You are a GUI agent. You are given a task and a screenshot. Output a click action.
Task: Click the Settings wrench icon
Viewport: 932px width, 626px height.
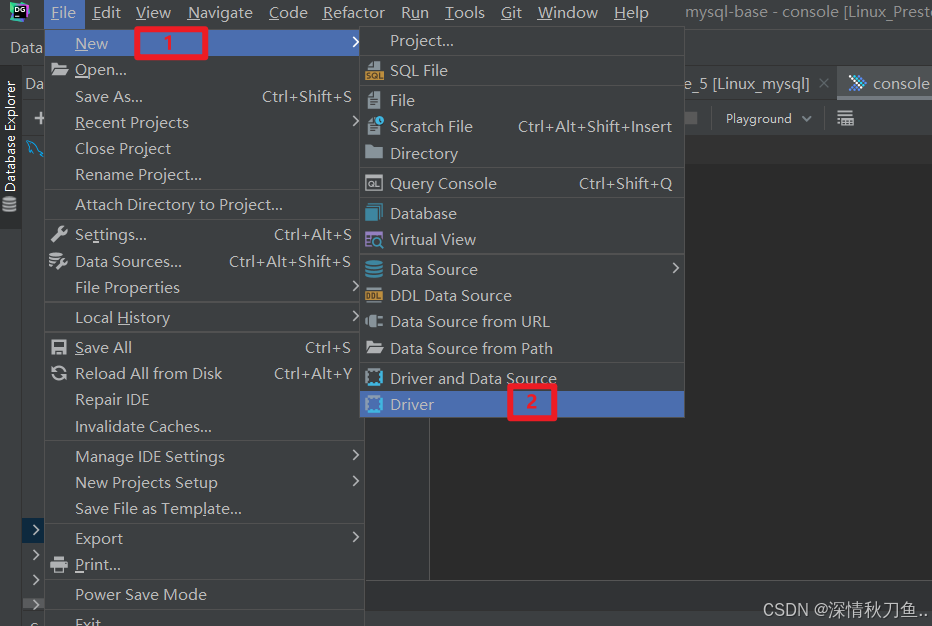tap(59, 234)
